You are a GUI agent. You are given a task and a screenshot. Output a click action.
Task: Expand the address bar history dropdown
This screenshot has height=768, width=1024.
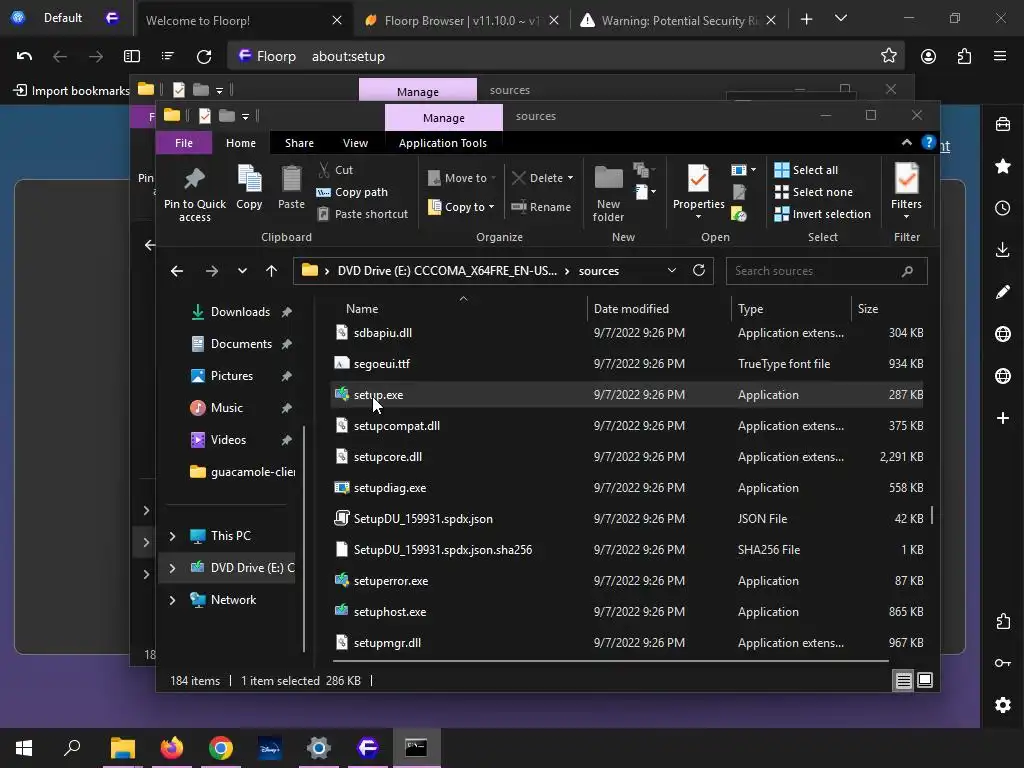671,271
